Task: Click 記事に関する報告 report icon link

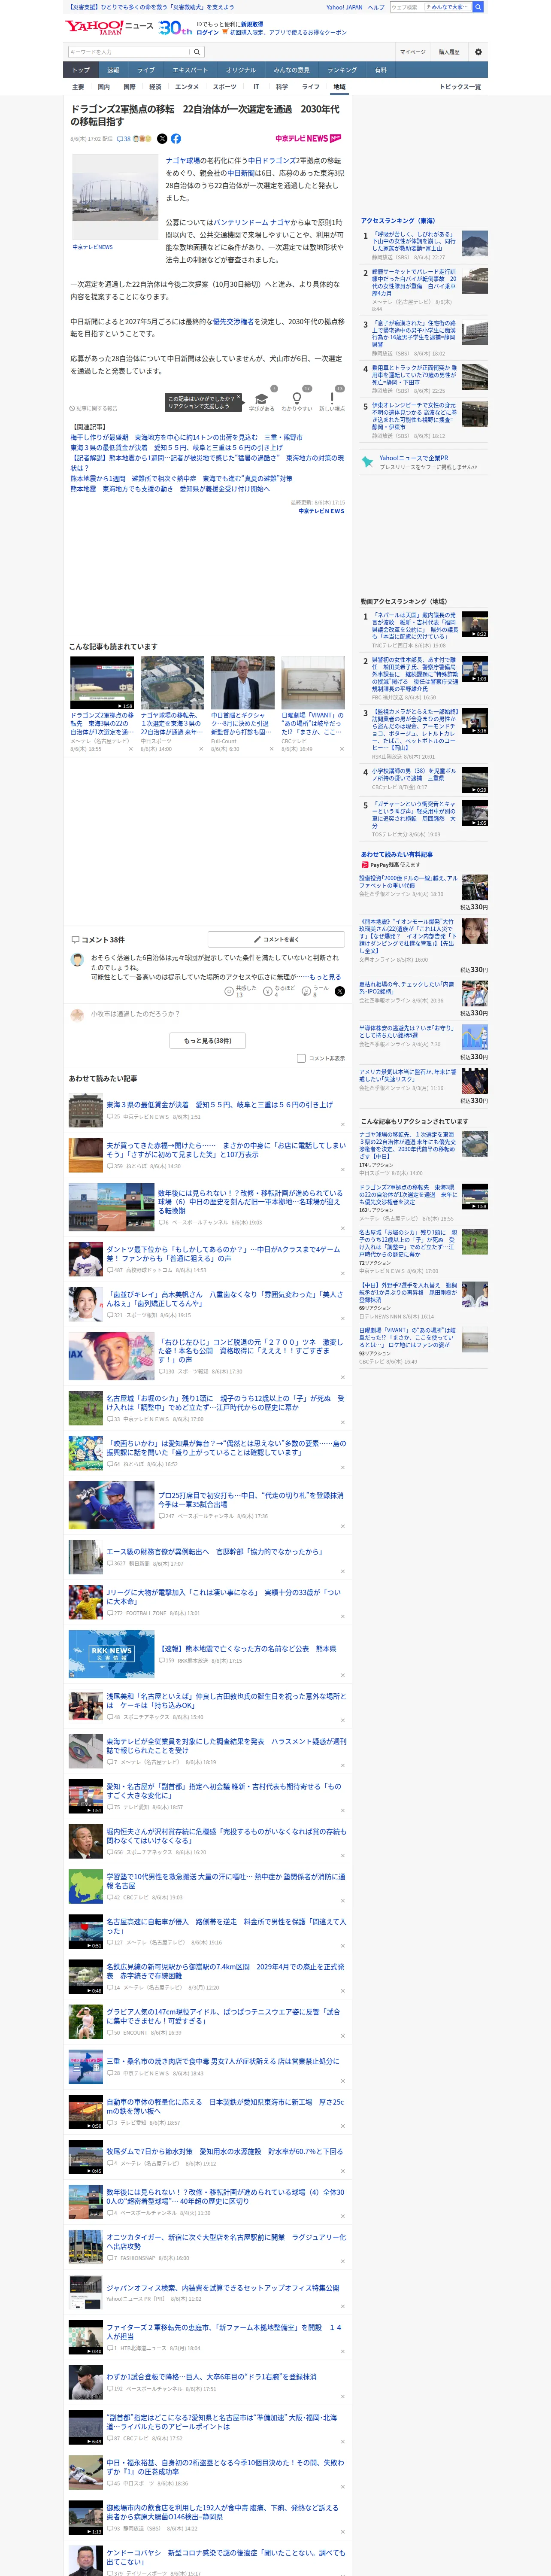Action: pyautogui.click(x=94, y=408)
